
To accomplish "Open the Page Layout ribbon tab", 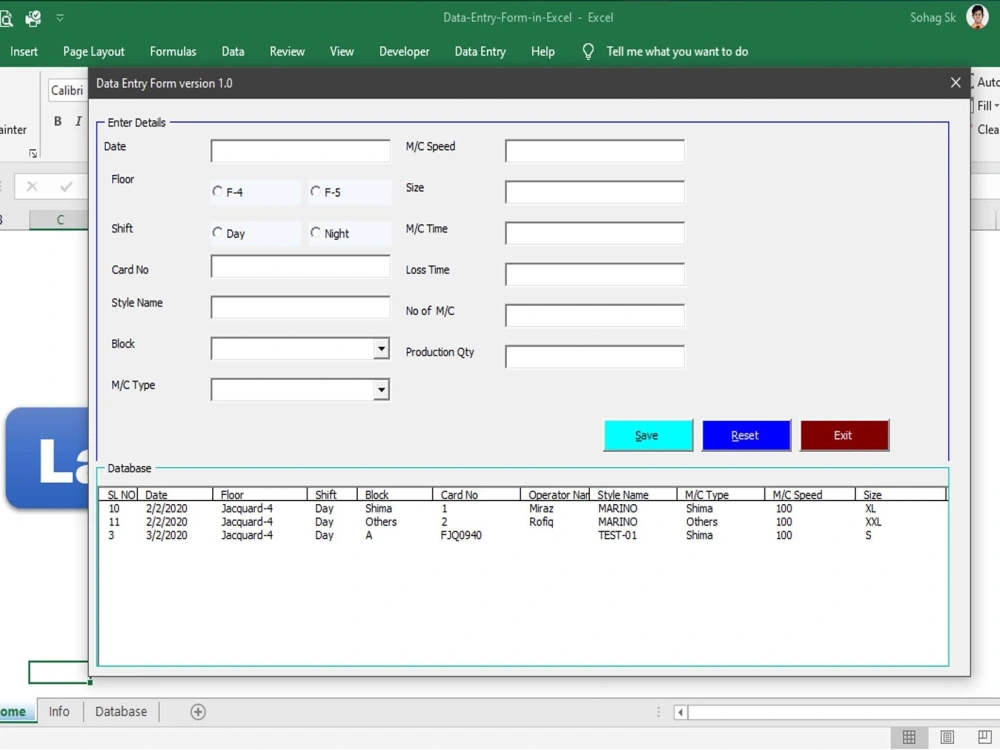I will point(94,52).
